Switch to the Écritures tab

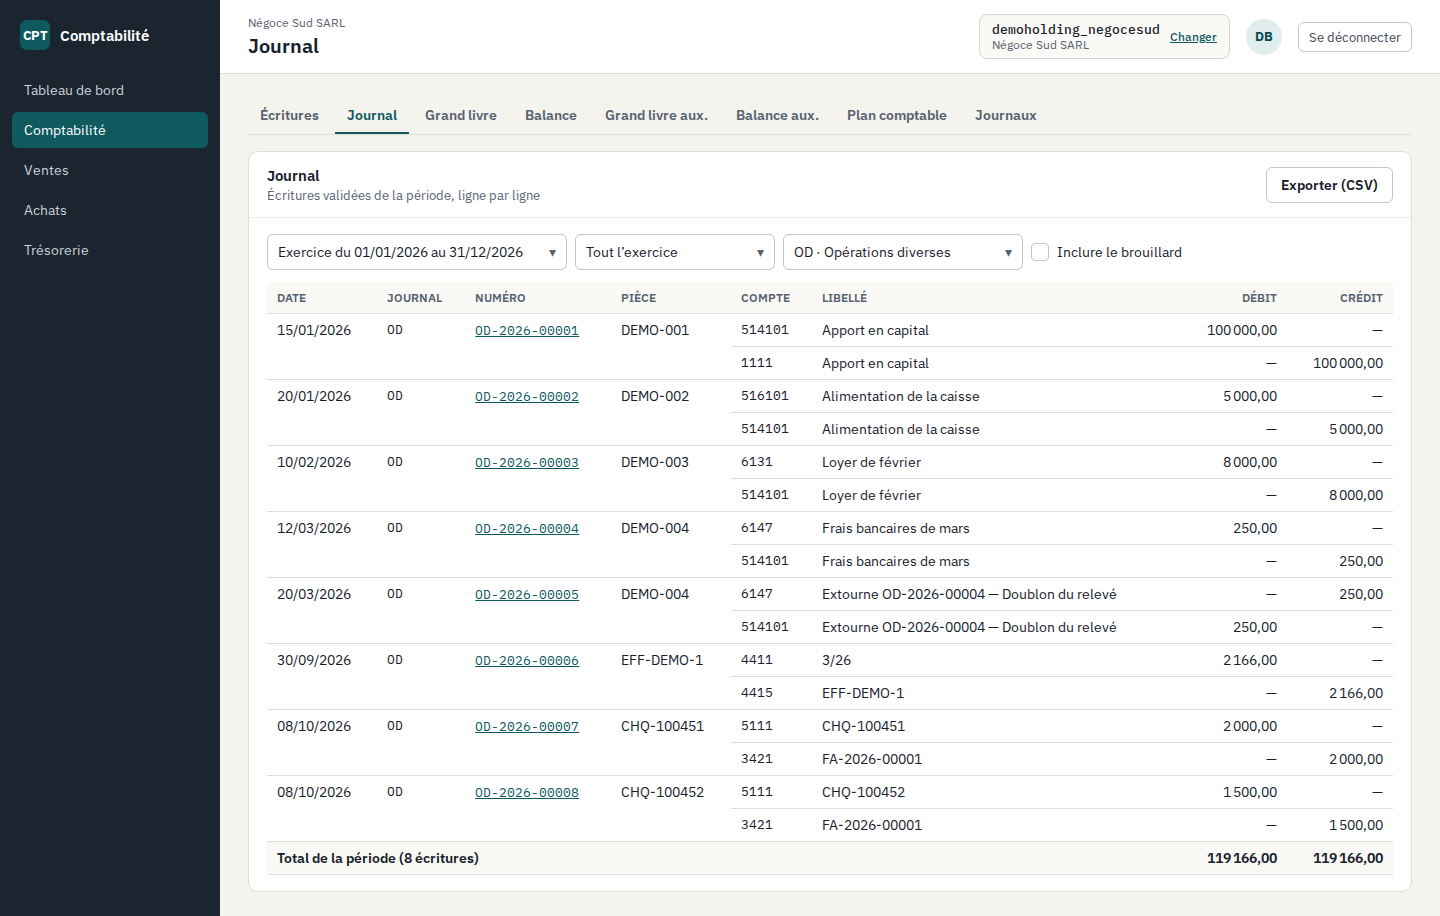pos(289,115)
